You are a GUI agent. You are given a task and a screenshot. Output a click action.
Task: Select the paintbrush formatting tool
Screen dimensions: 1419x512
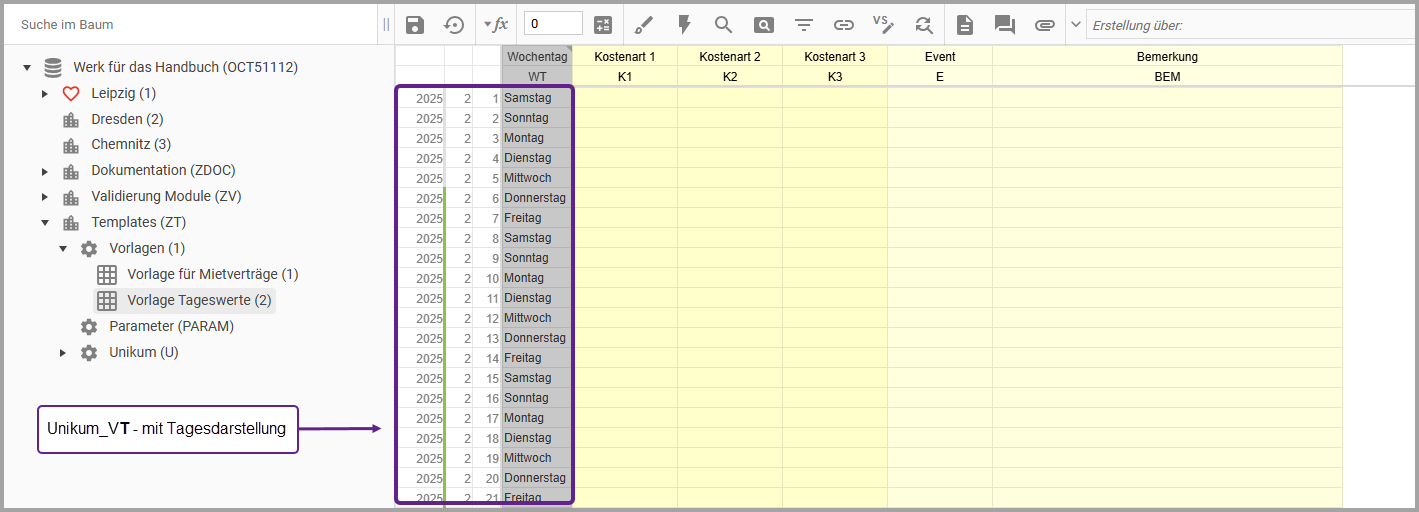coord(644,25)
